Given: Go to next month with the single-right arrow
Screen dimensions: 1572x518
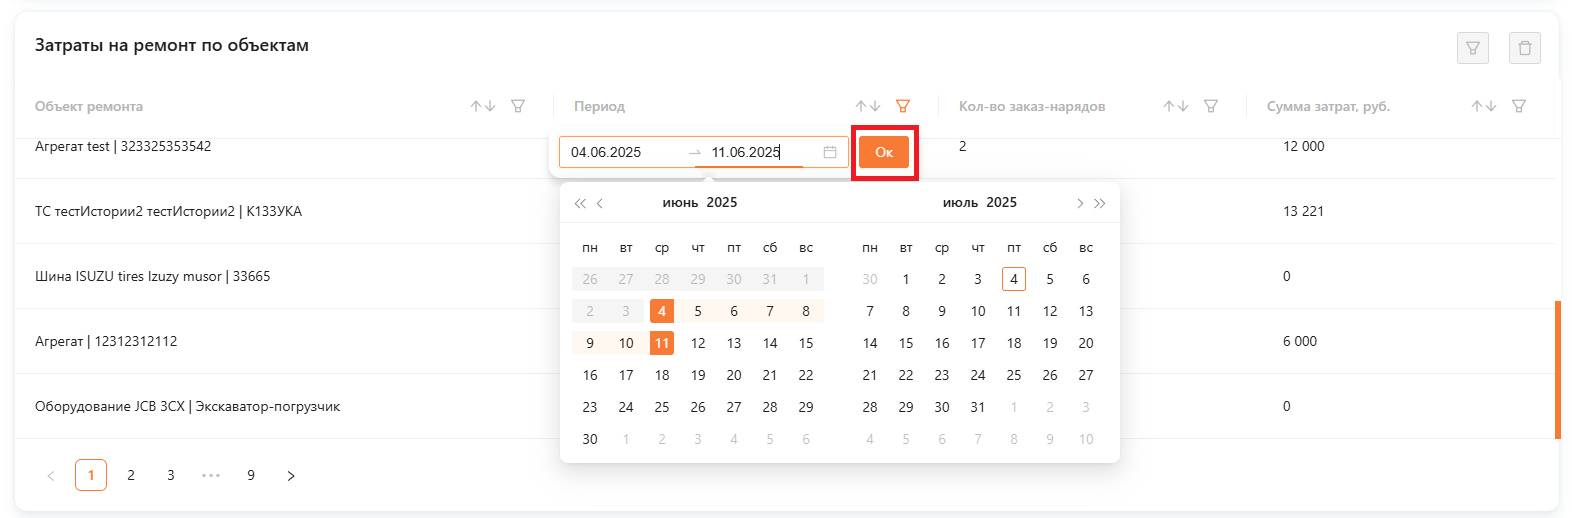Looking at the screenshot, I should [1080, 203].
